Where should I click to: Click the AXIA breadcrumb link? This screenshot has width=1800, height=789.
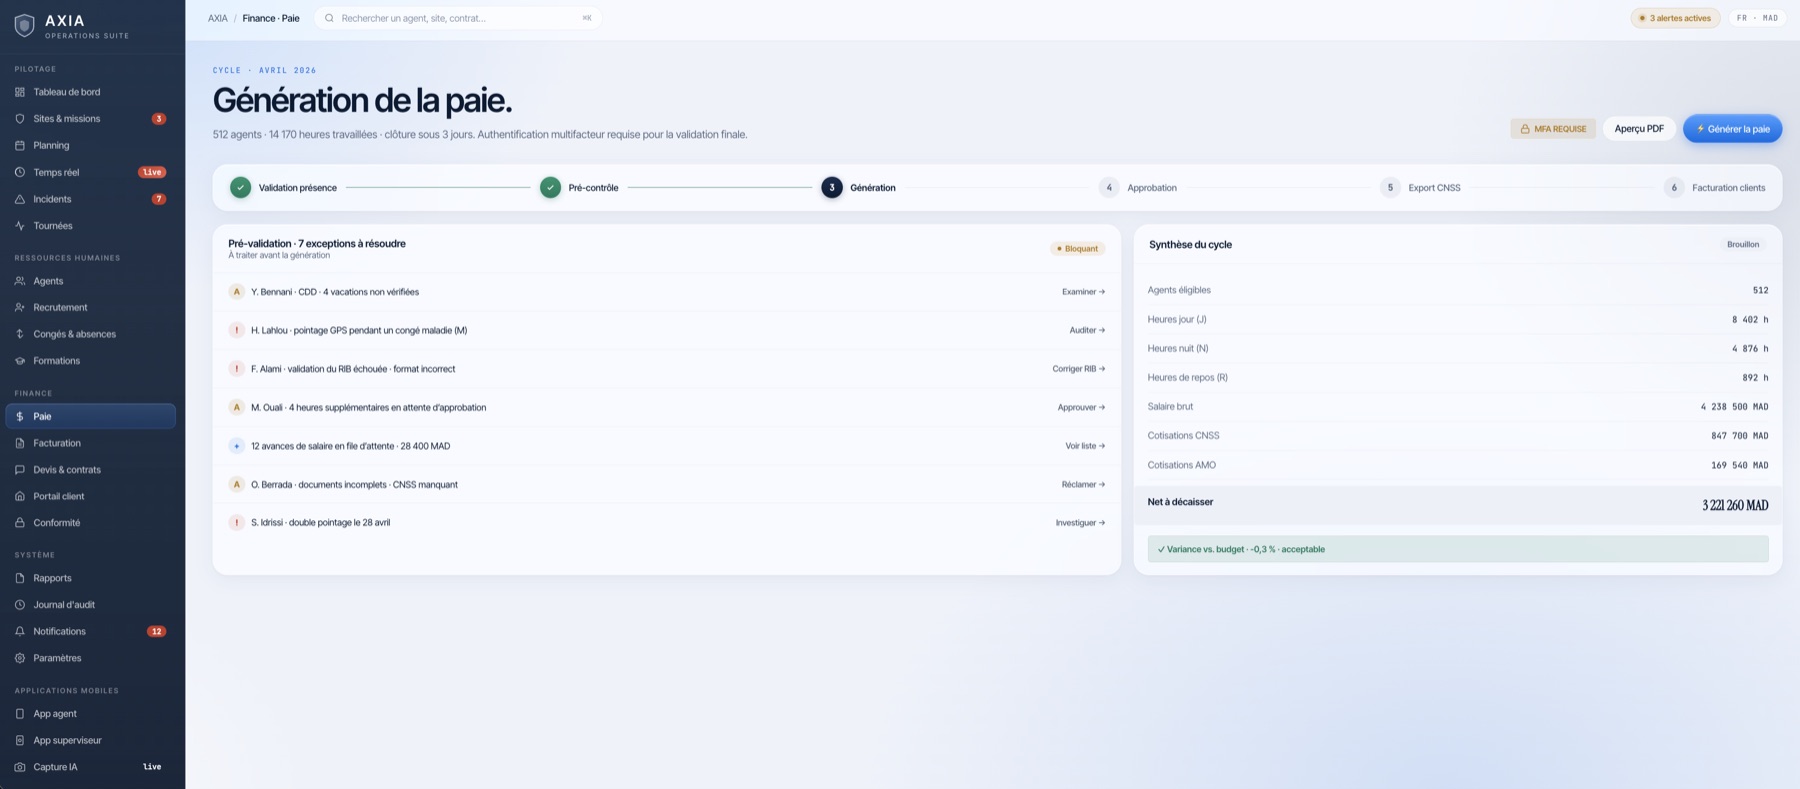(x=218, y=18)
